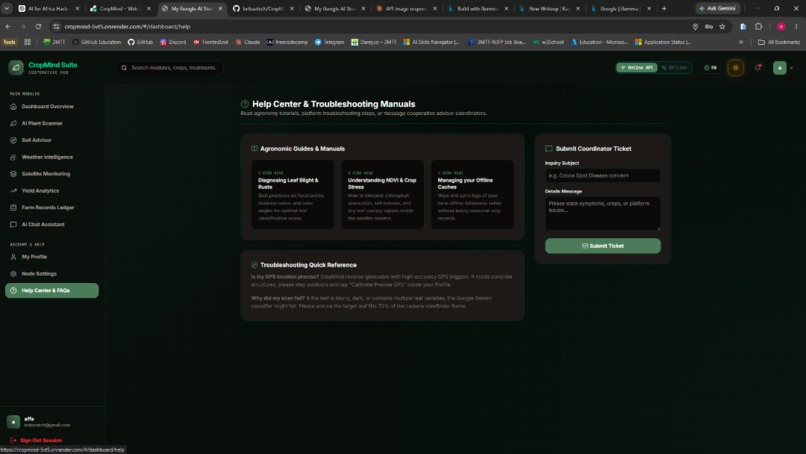Switch to the AI for Africa Hack tab

click(x=49, y=9)
